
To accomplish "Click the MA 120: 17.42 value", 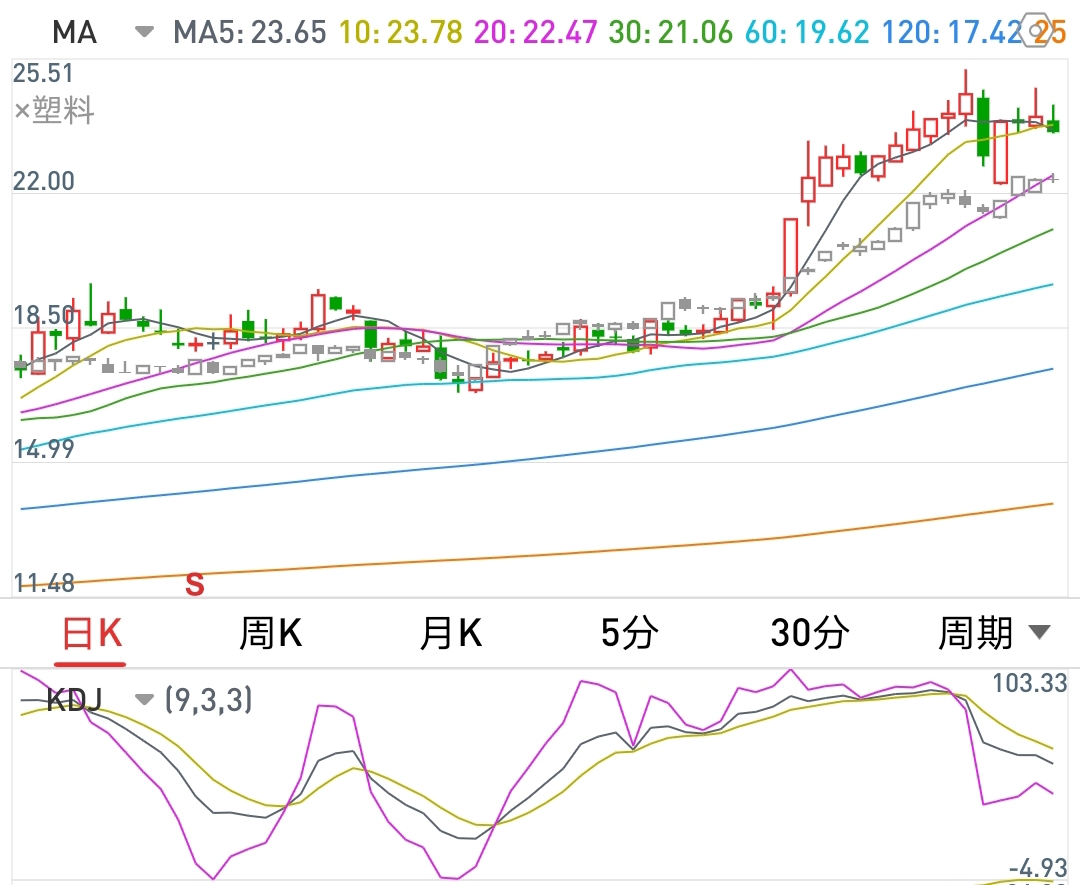I will point(952,32).
